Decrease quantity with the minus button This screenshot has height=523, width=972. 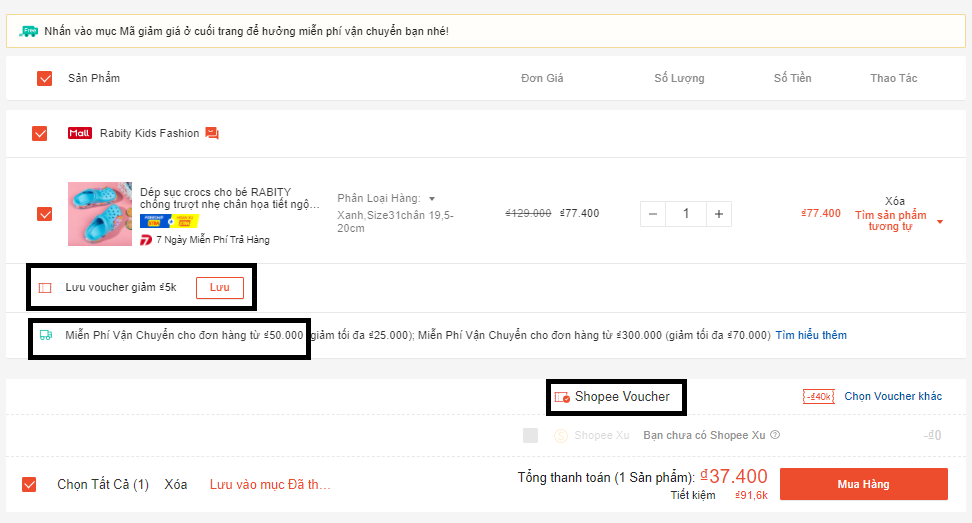click(x=653, y=214)
